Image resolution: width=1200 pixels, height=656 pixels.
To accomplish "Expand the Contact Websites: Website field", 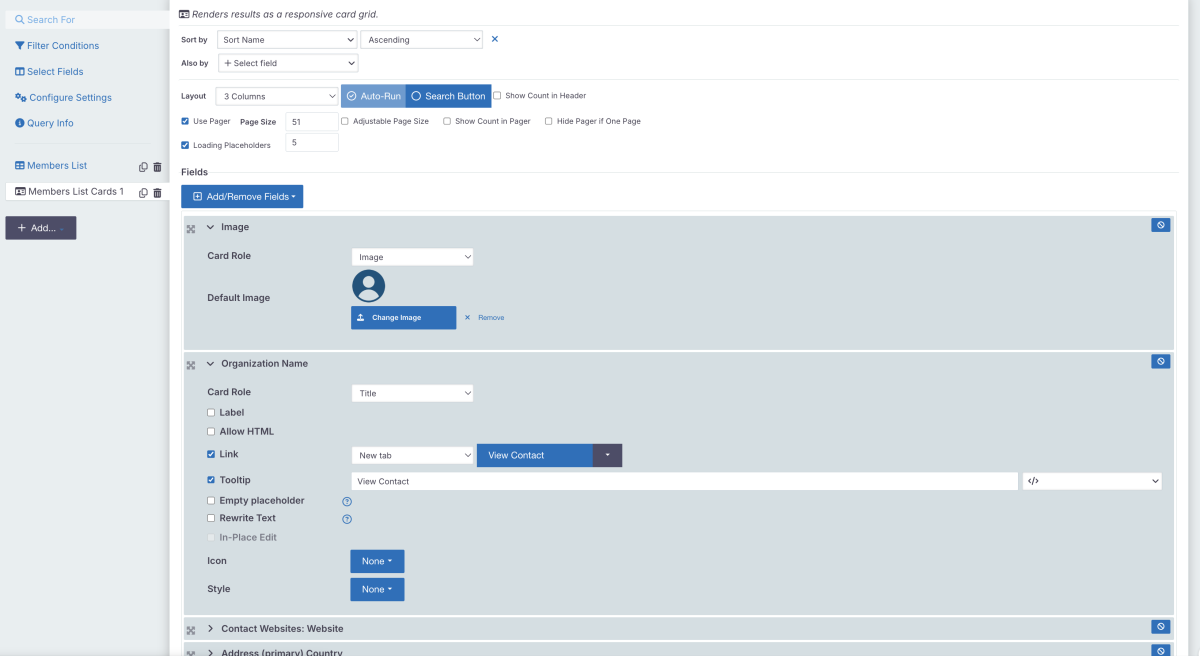I will pos(211,629).
